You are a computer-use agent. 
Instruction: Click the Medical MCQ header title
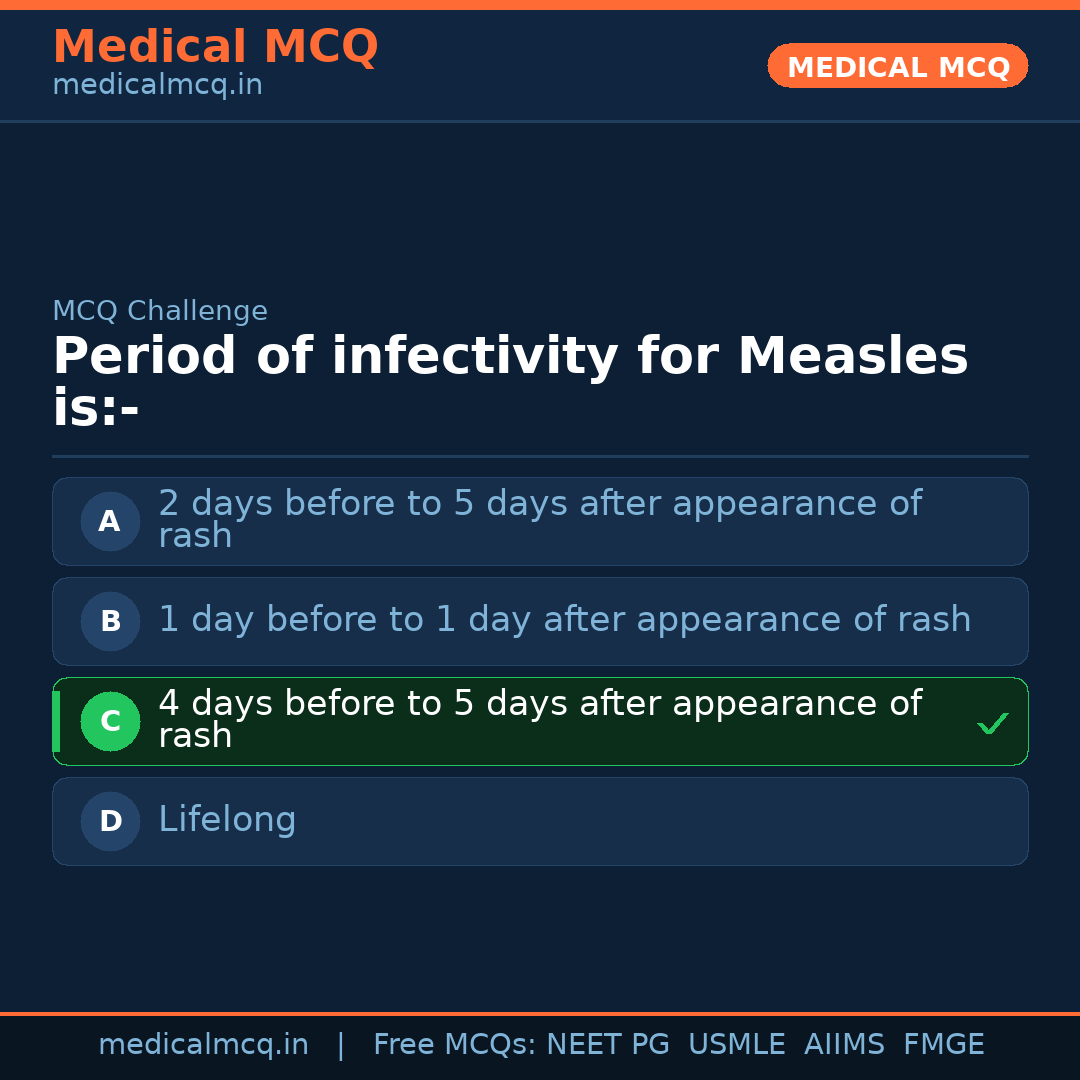point(215,47)
